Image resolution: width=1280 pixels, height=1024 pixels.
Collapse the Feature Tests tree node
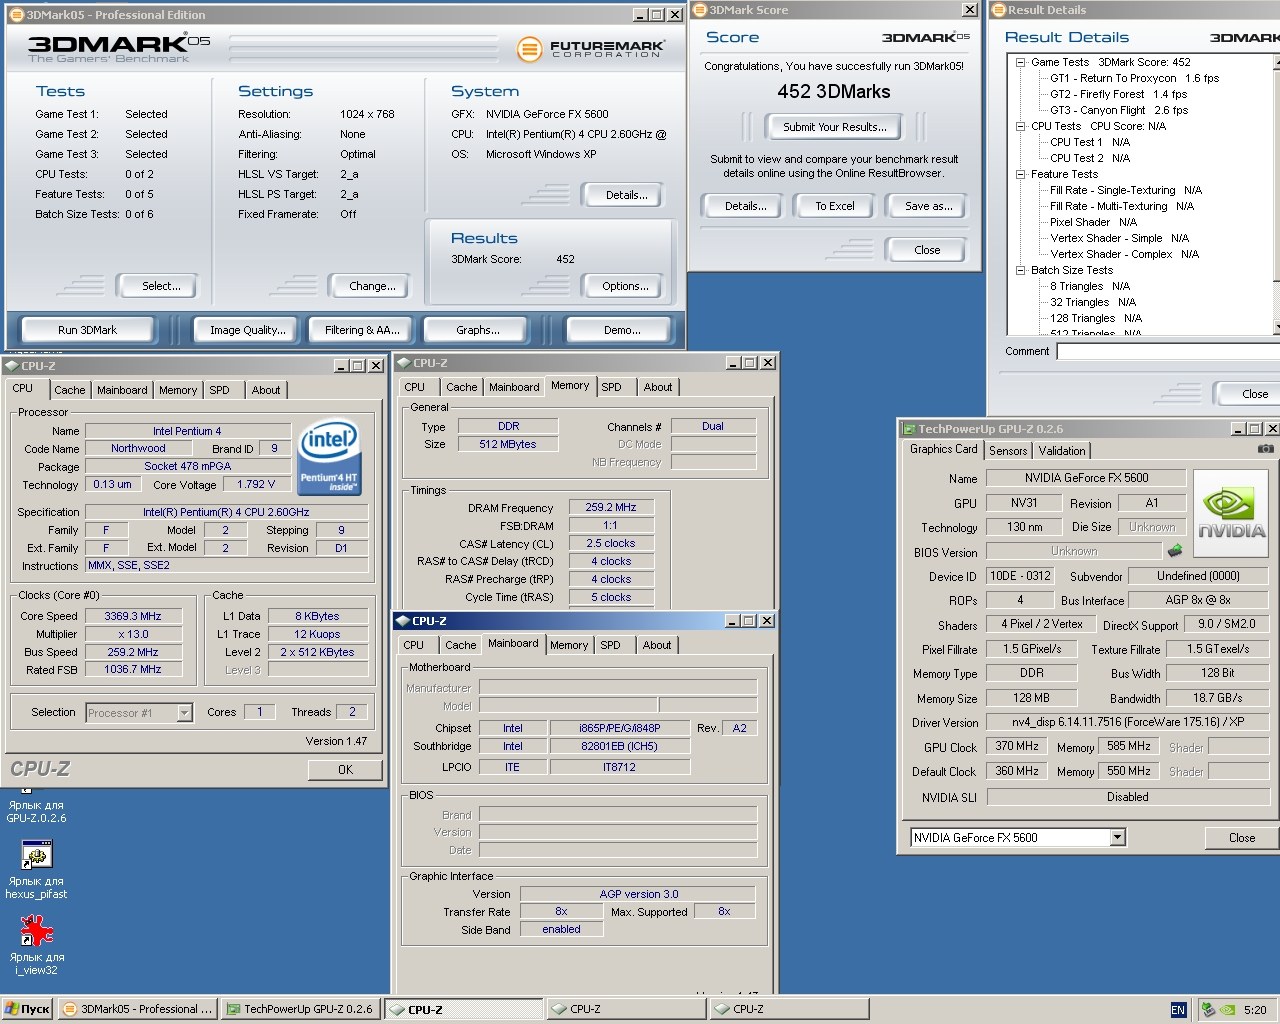(1020, 174)
